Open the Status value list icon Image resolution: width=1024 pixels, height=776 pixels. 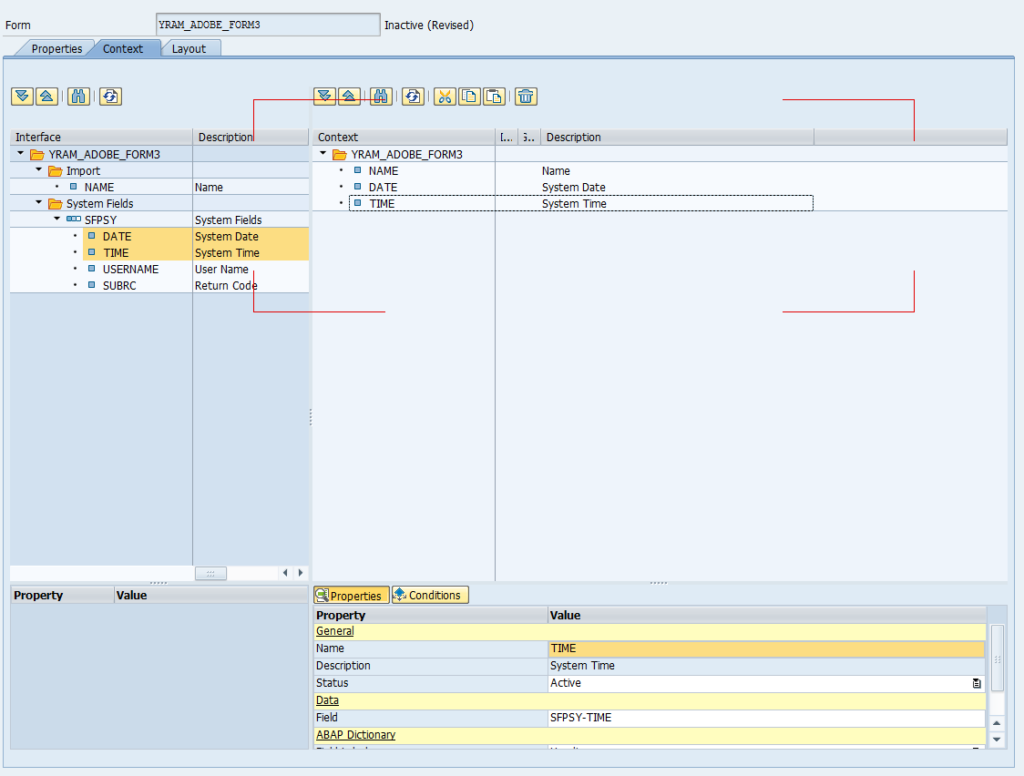[976, 683]
